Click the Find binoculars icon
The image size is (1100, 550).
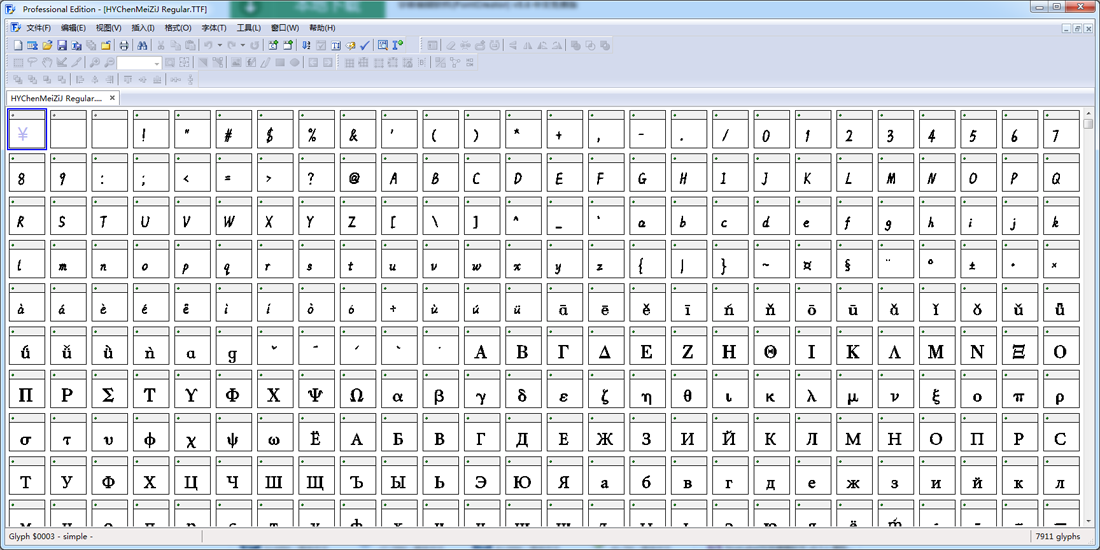[x=142, y=45]
